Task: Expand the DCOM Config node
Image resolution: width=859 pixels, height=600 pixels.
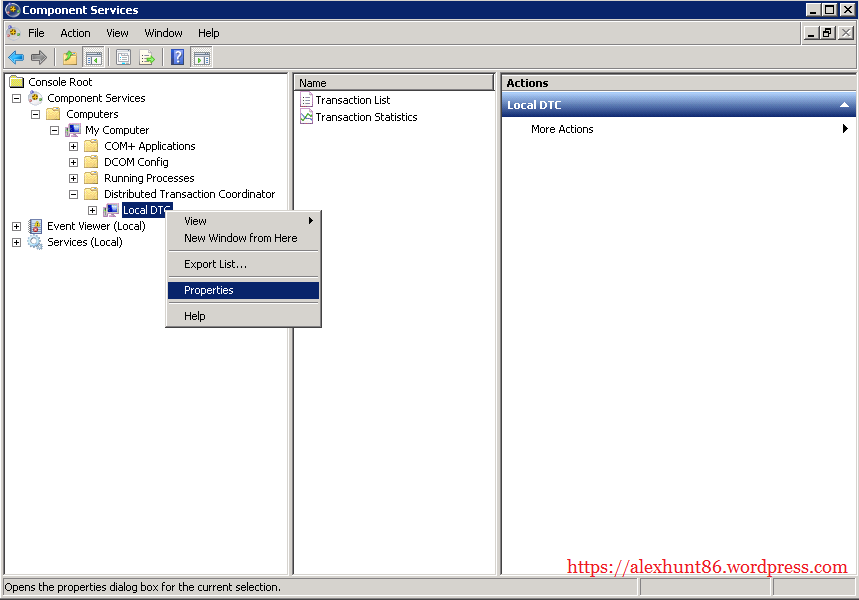Action: pyautogui.click(x=73, y=162)
